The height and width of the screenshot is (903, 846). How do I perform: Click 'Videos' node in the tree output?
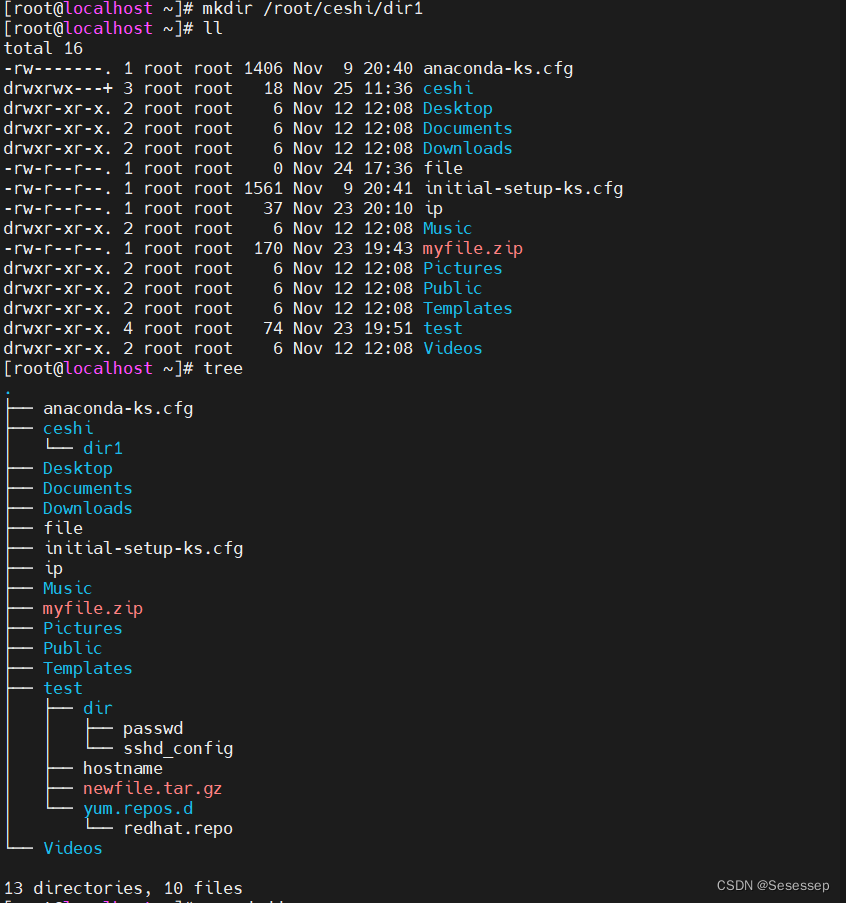[73, 849]
